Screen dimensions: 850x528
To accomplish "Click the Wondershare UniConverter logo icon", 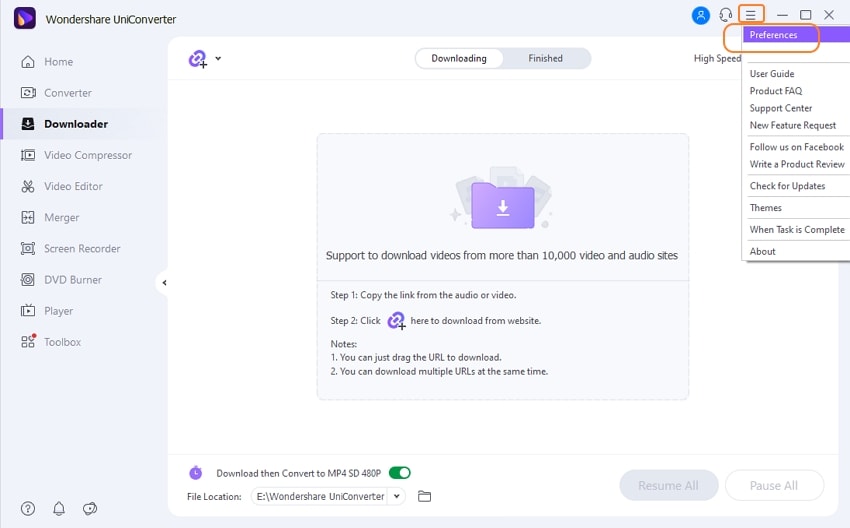I will tap(24, 18).
